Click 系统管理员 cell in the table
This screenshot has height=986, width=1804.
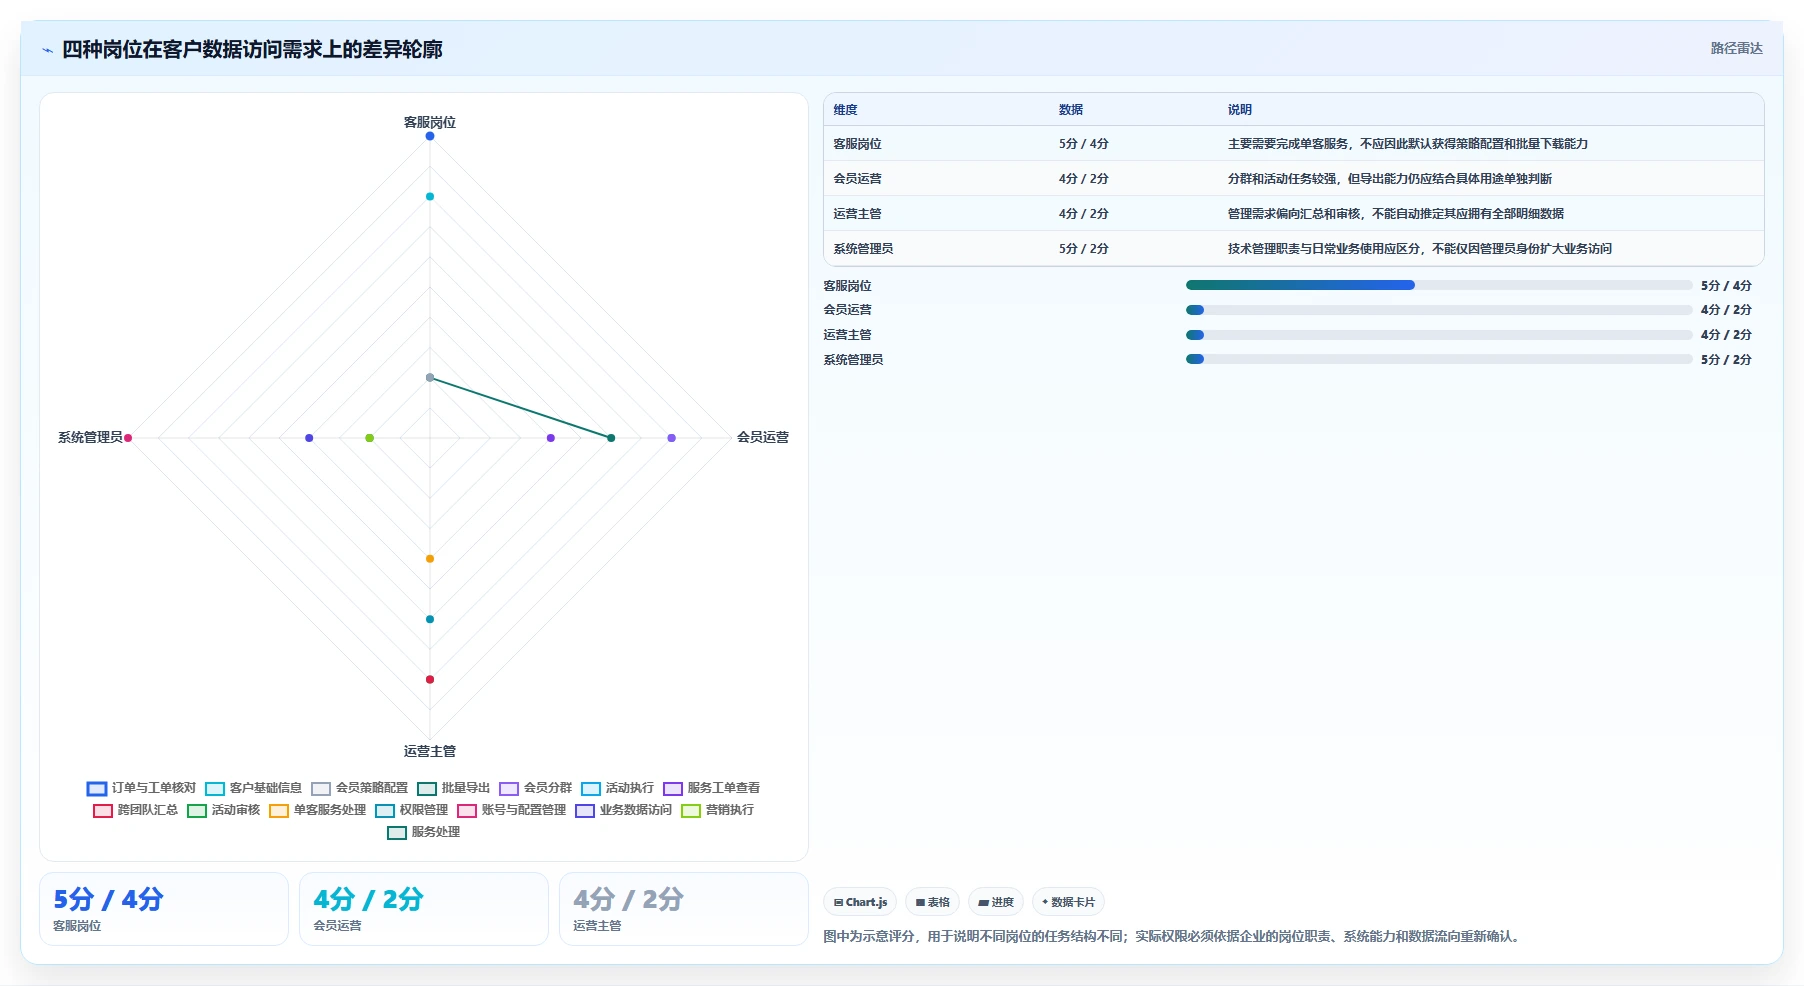(864, 249)
